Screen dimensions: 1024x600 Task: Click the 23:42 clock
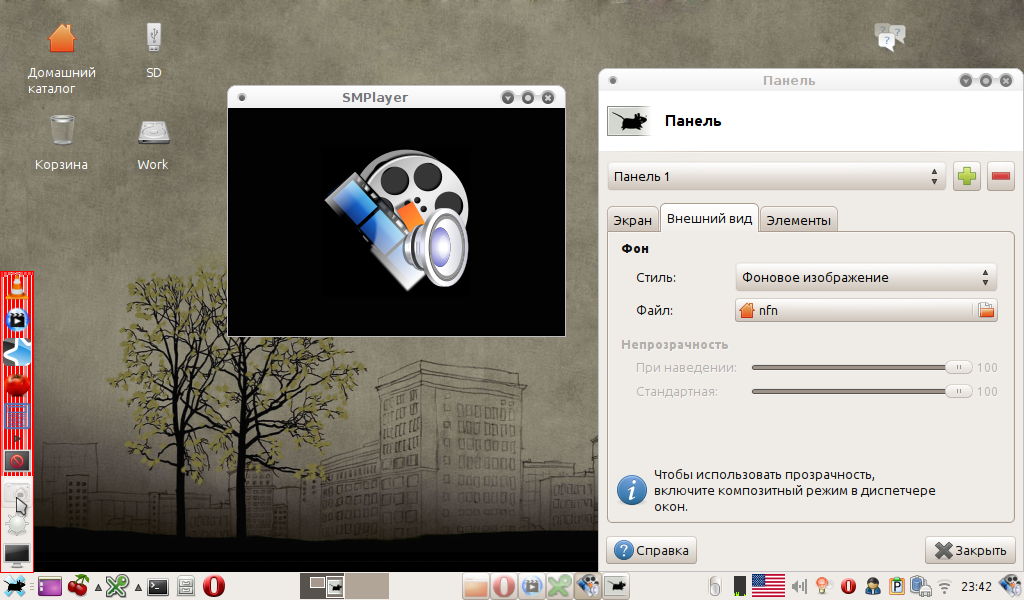(976, 587)
